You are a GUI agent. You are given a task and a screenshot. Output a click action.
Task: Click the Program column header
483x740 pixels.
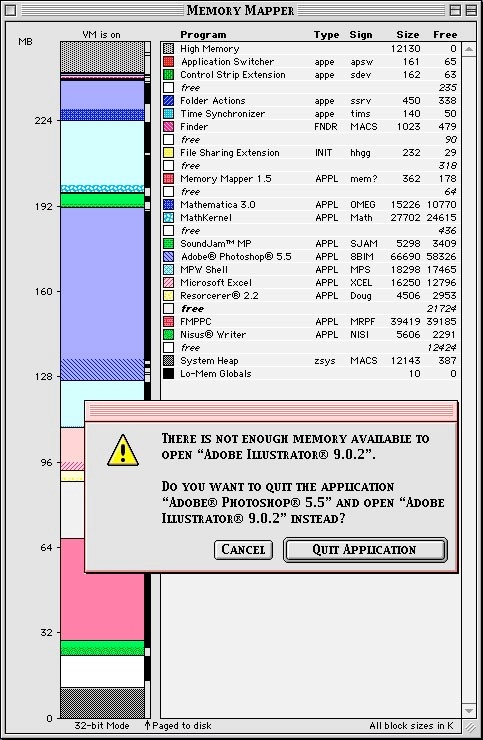pyautogui.click(x=203, y=34)
